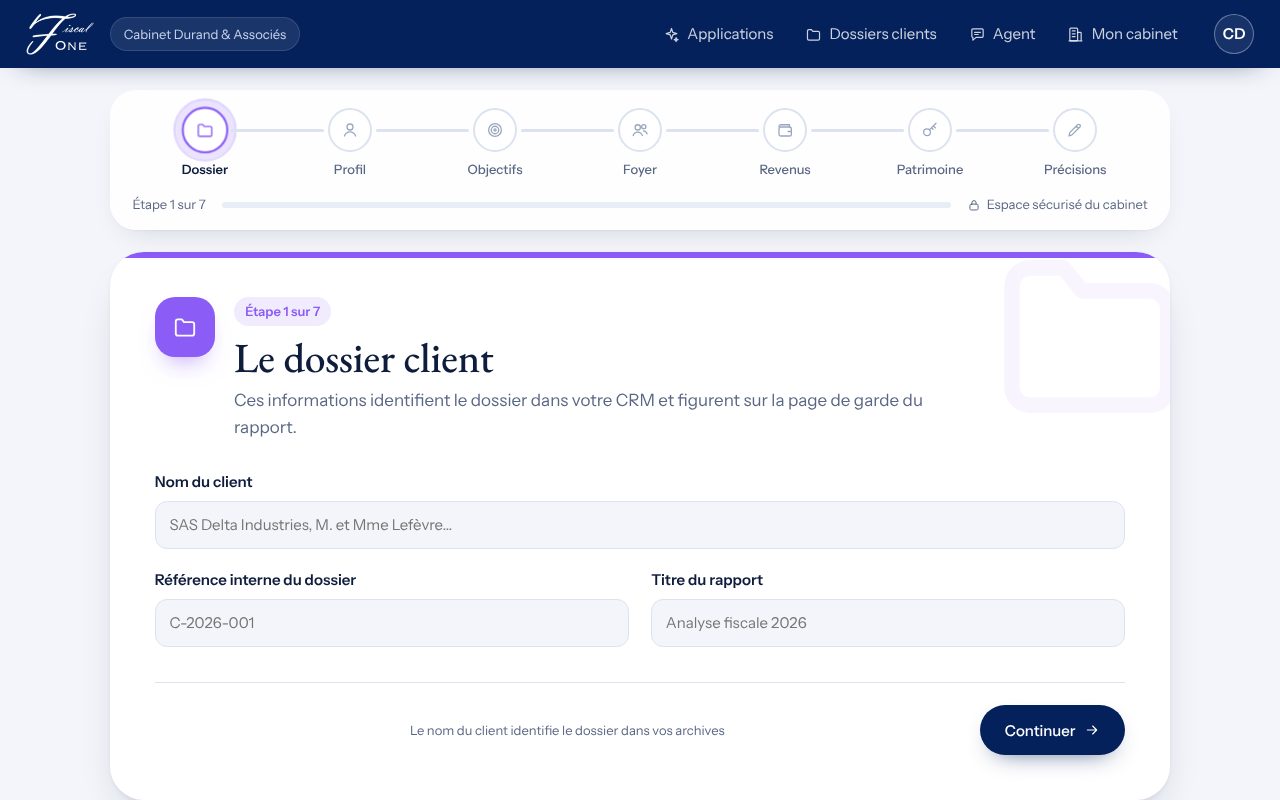
Task: Click the Titre du rapport field
Action: [888, 623]
